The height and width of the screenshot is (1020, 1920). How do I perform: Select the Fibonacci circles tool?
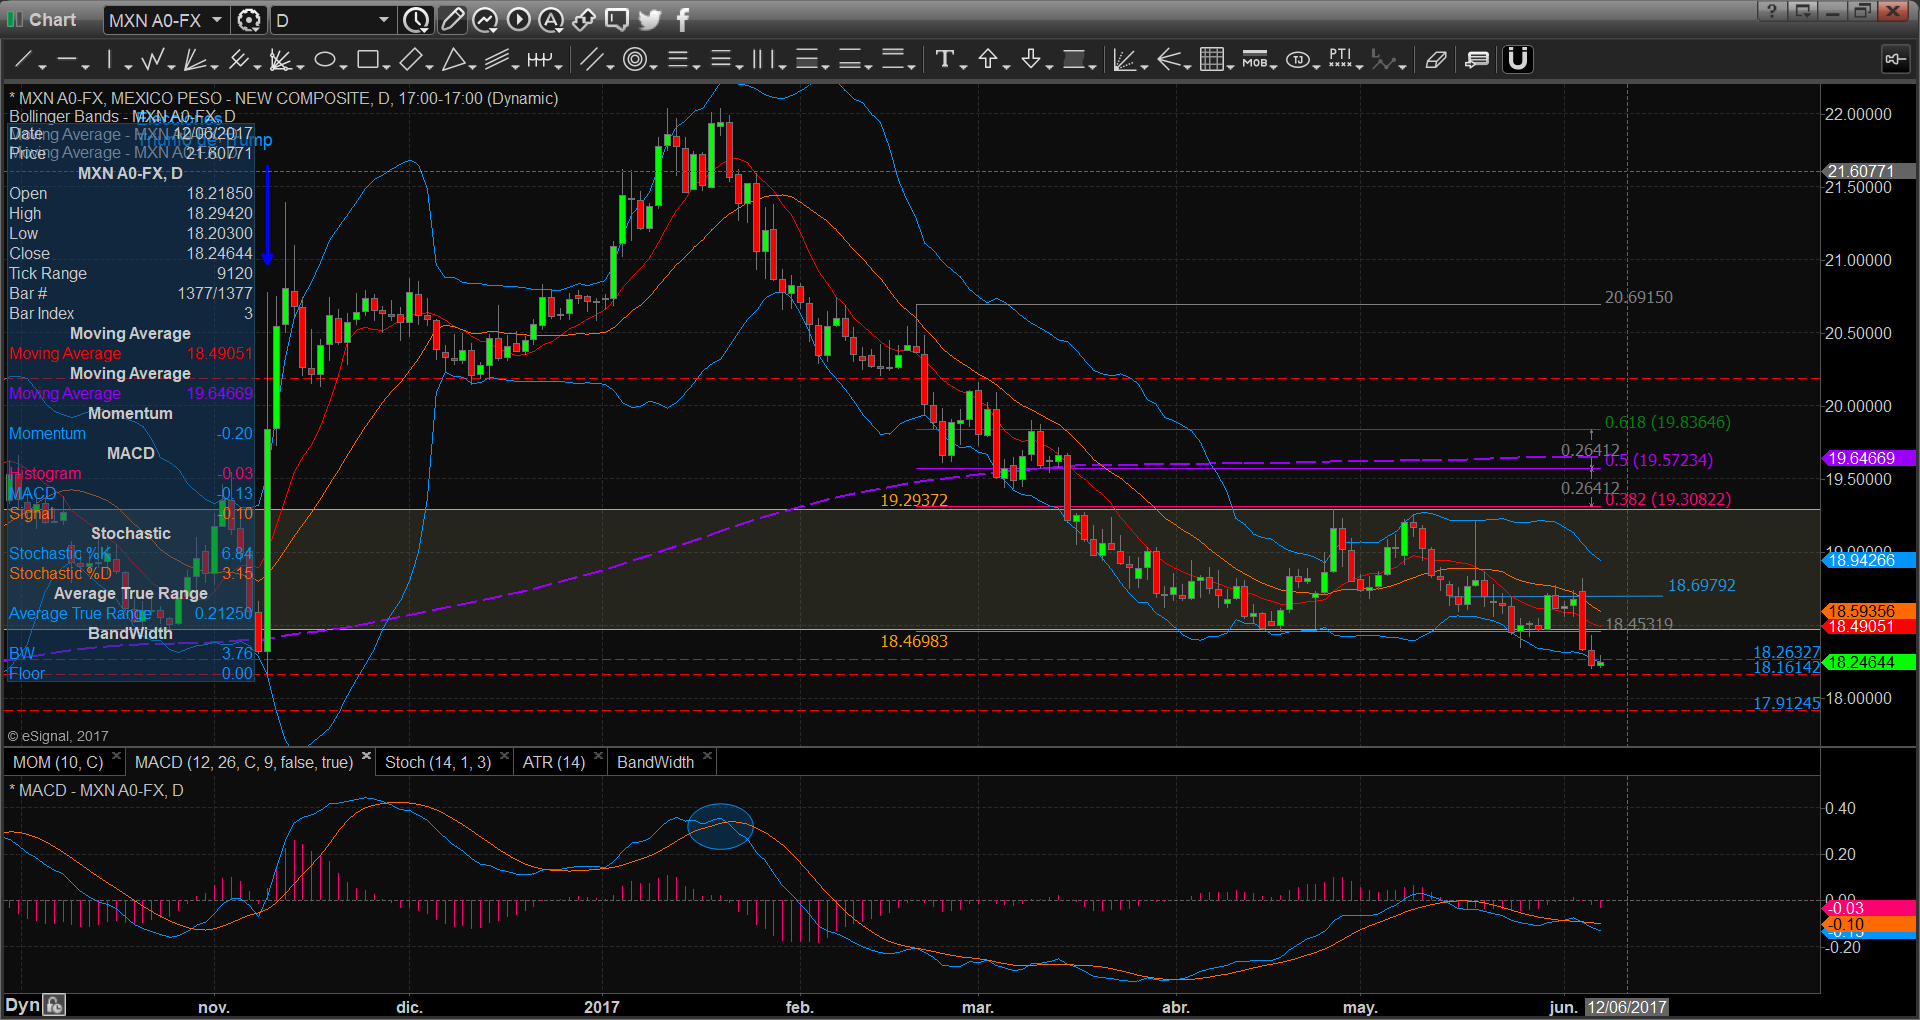[x=634, y=60]
